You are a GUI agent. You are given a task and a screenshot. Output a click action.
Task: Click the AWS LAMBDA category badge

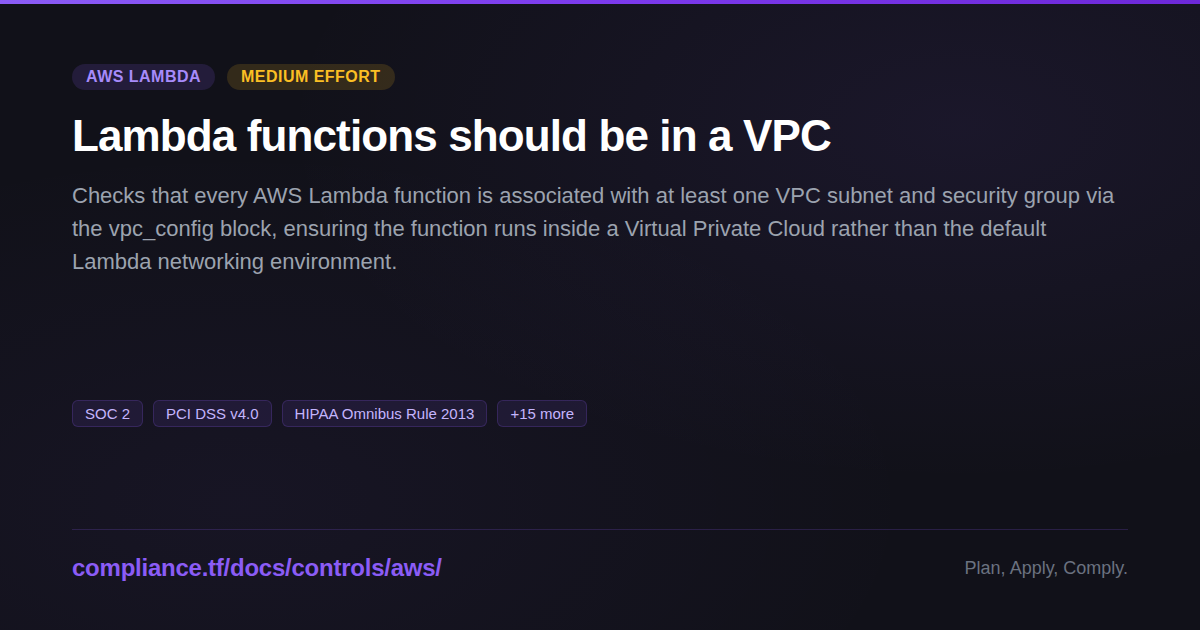143,77
